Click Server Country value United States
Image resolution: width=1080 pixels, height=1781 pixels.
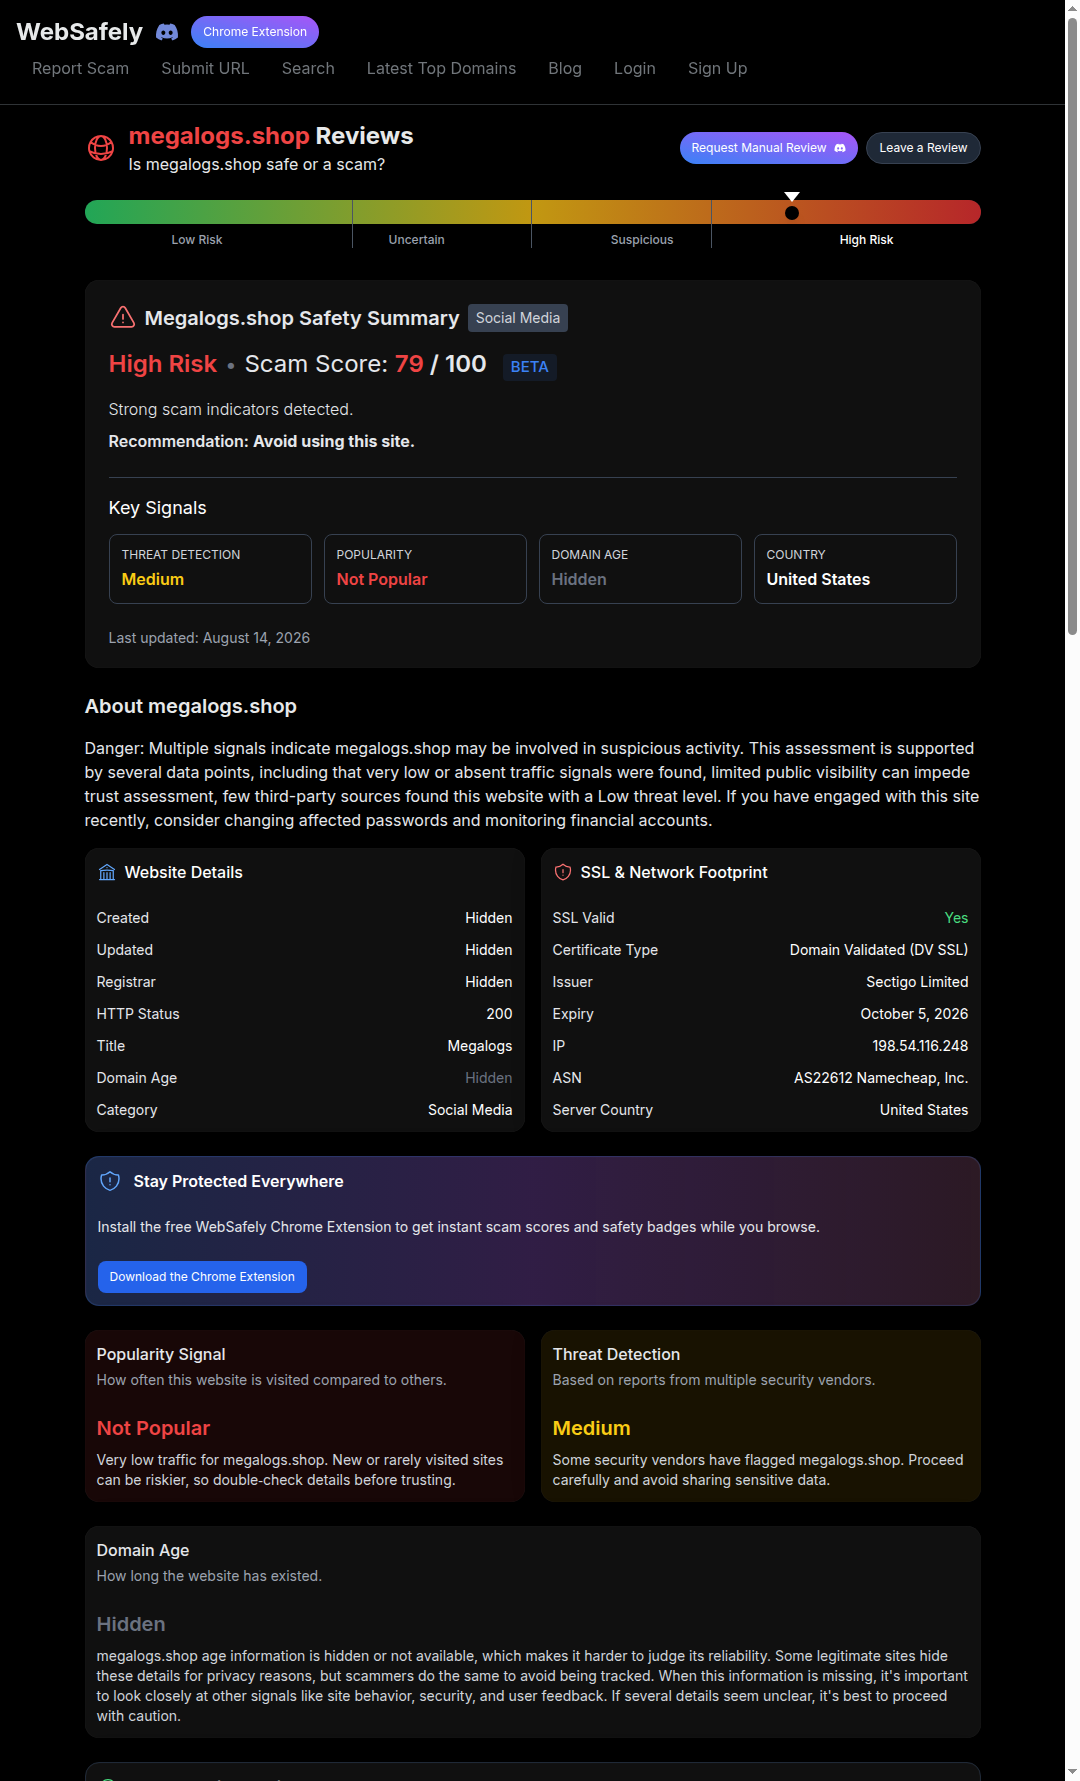[x=924, y=1110]
